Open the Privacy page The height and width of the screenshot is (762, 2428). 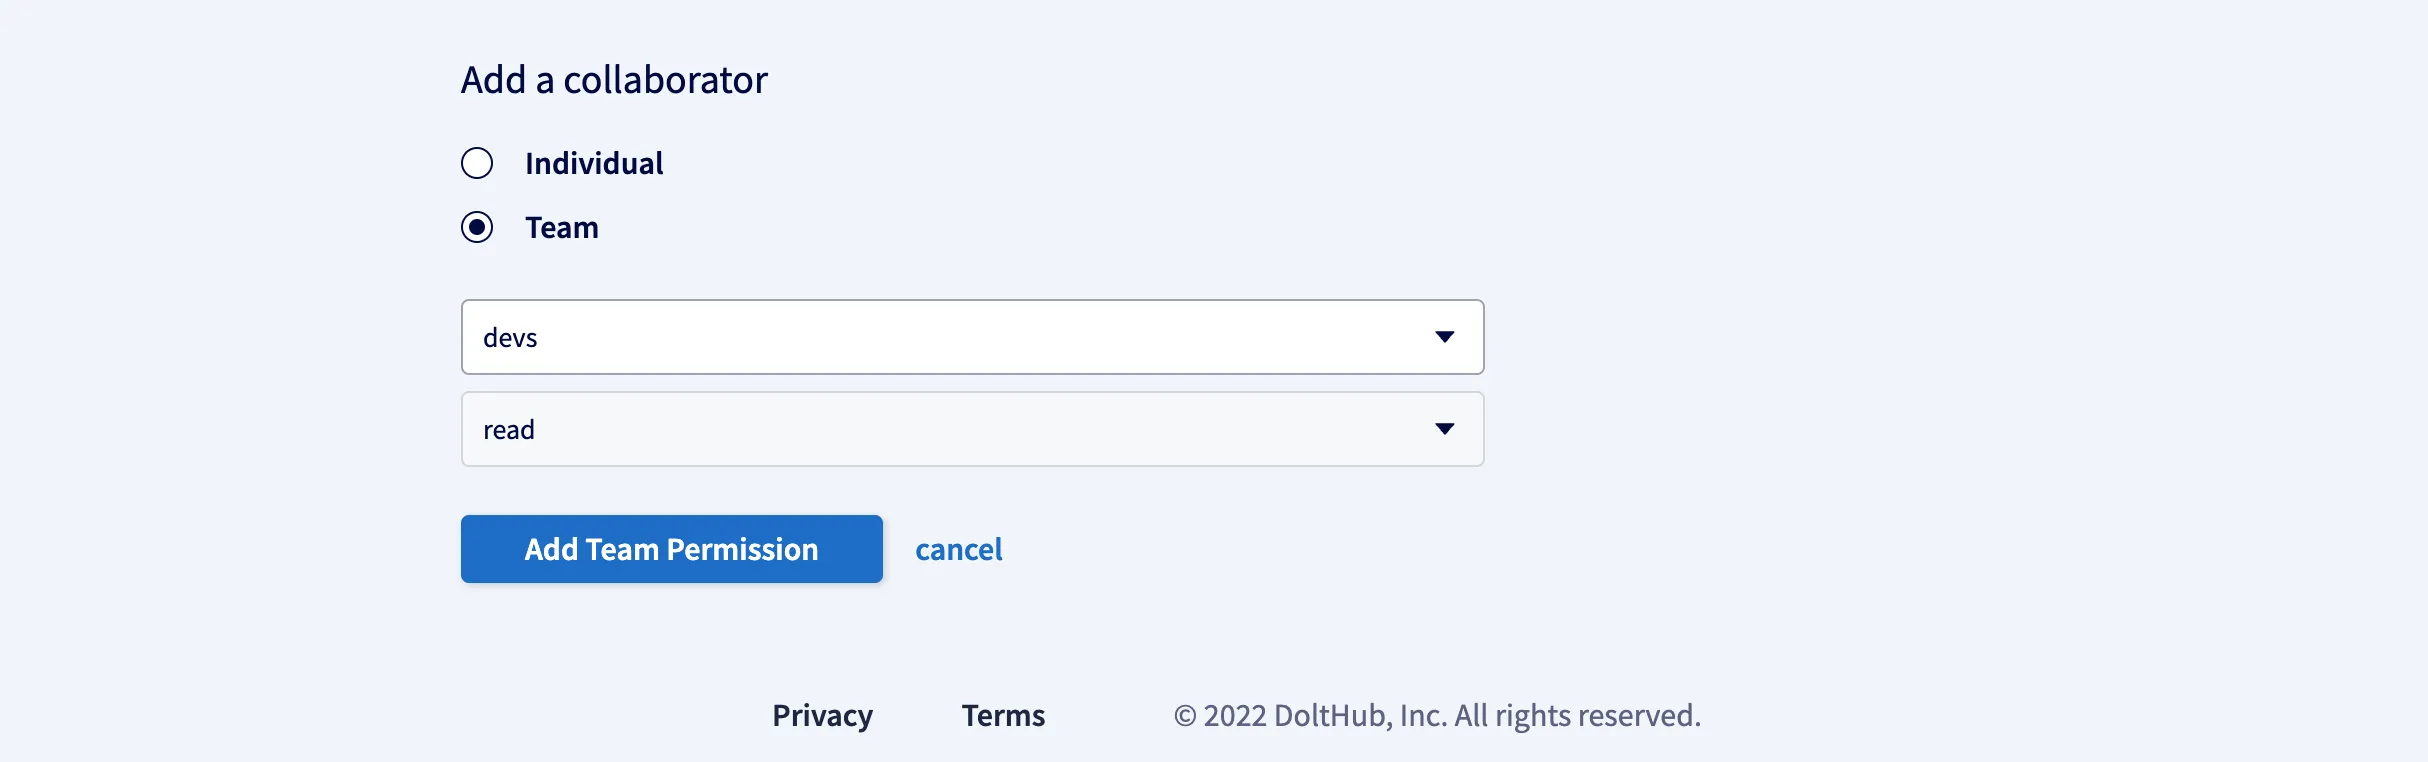coord(821,715)
